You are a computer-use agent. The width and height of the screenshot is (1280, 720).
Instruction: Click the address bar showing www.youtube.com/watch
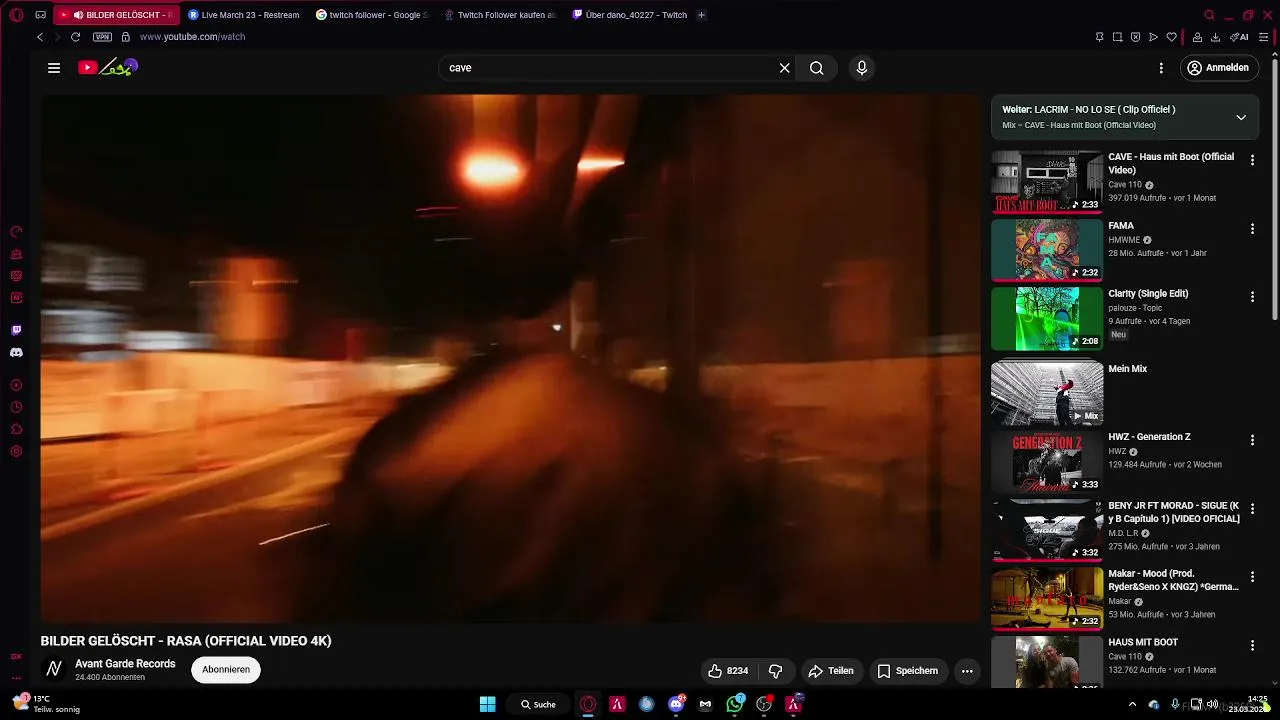click(192, 37)
